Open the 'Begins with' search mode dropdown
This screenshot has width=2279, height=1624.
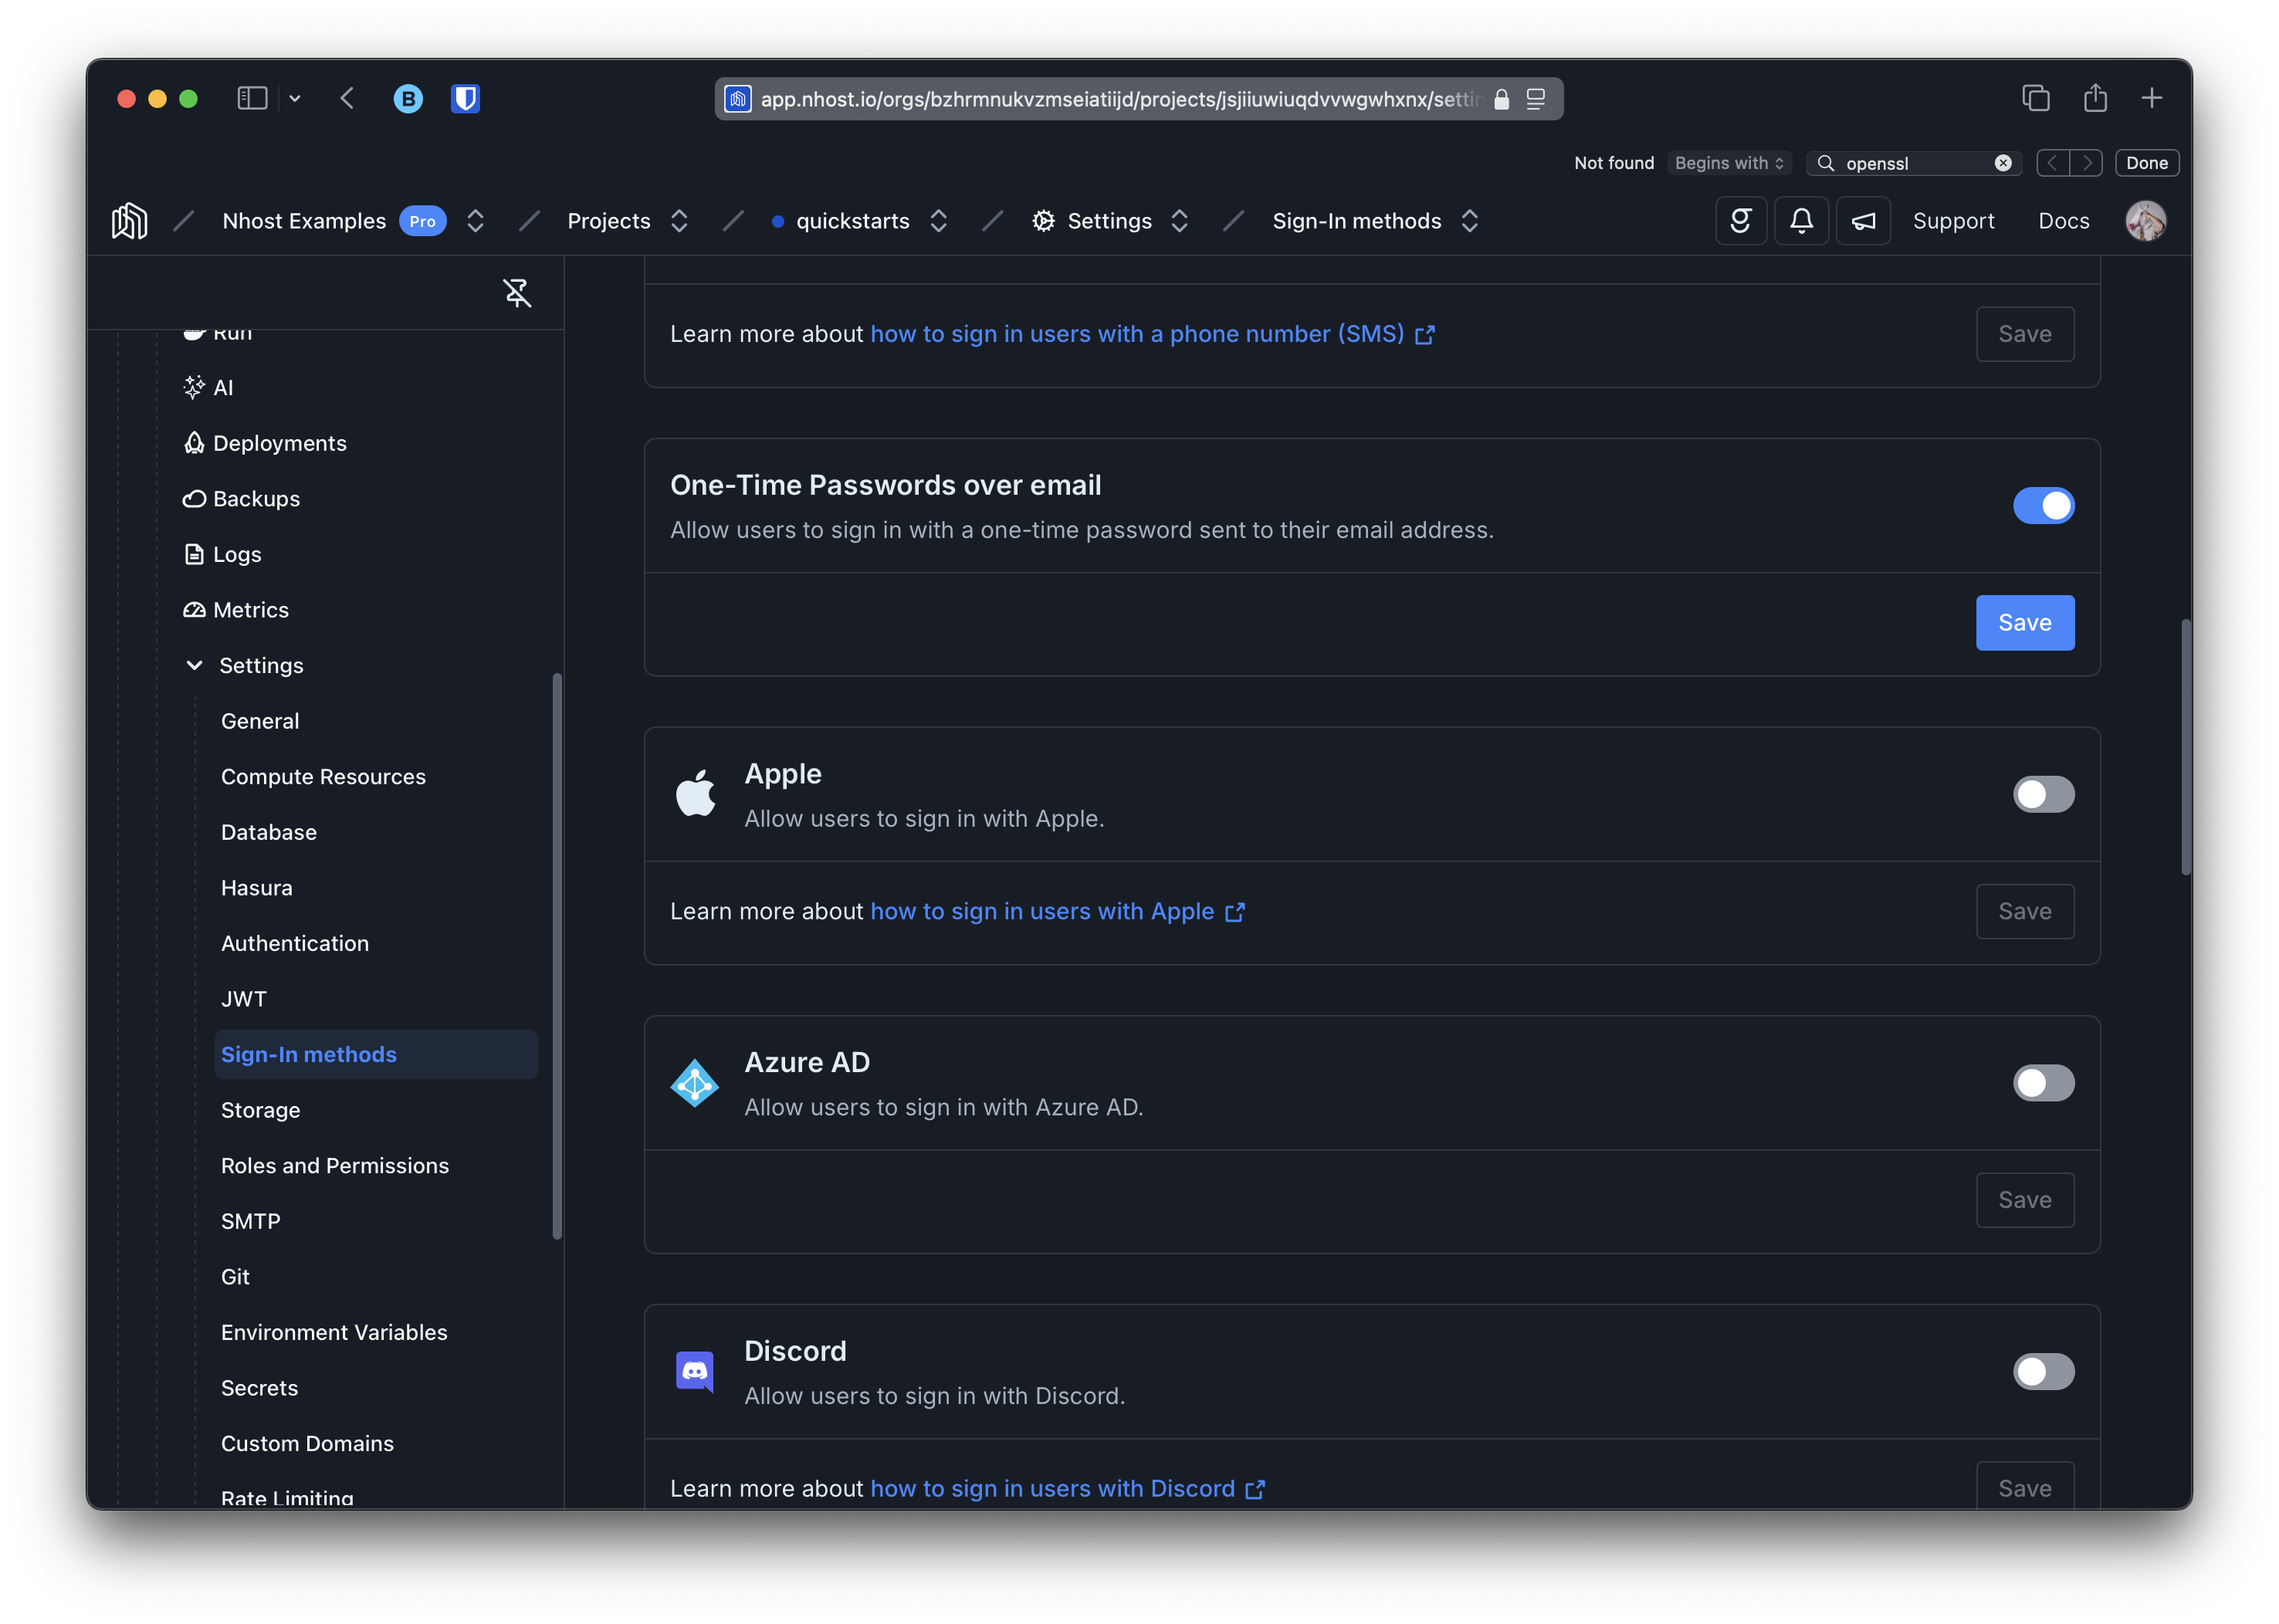pyautogui.click(x=1729, y=163)
